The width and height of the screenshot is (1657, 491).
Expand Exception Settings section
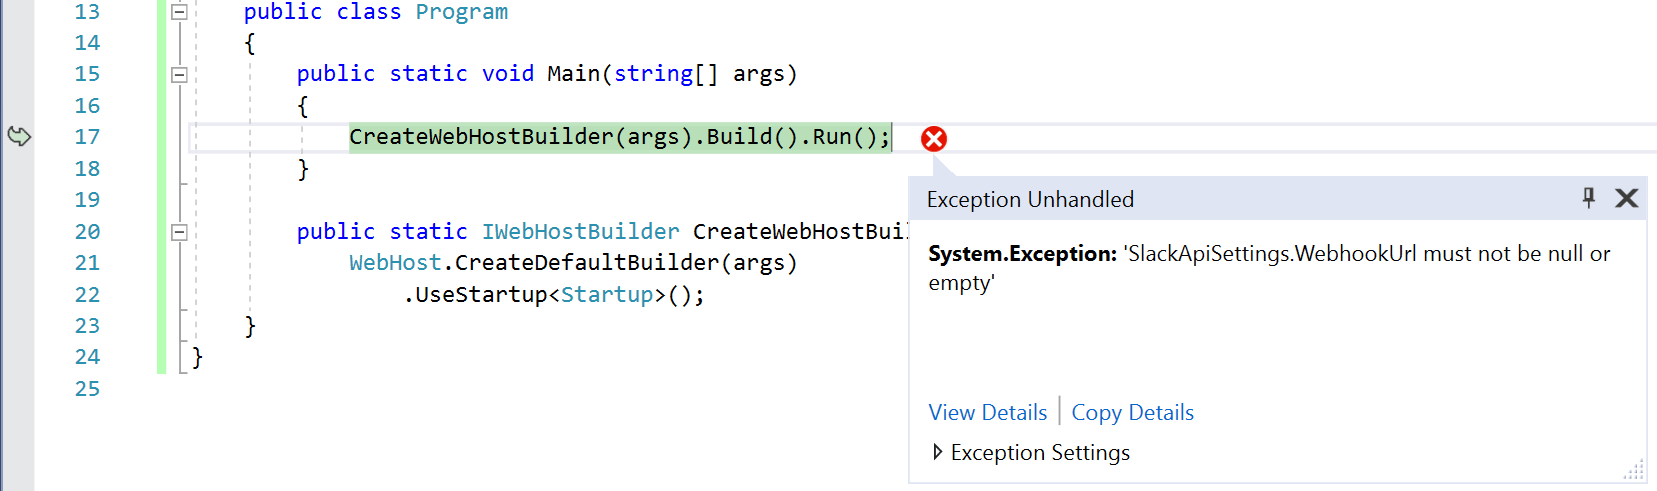pos(1030,452)
